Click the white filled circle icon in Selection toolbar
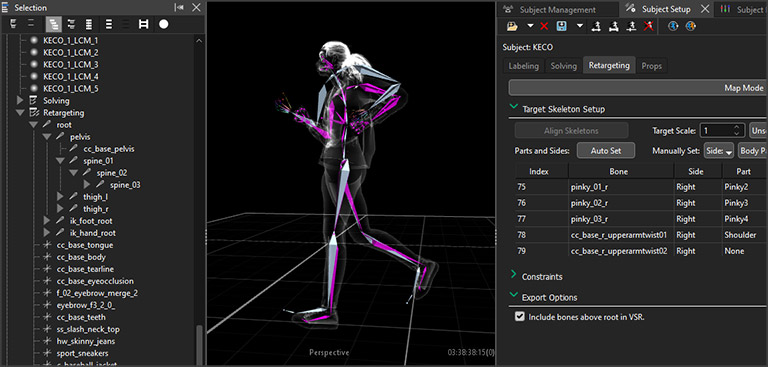This screenshot has width=768, height=367. tap(164, 24)
